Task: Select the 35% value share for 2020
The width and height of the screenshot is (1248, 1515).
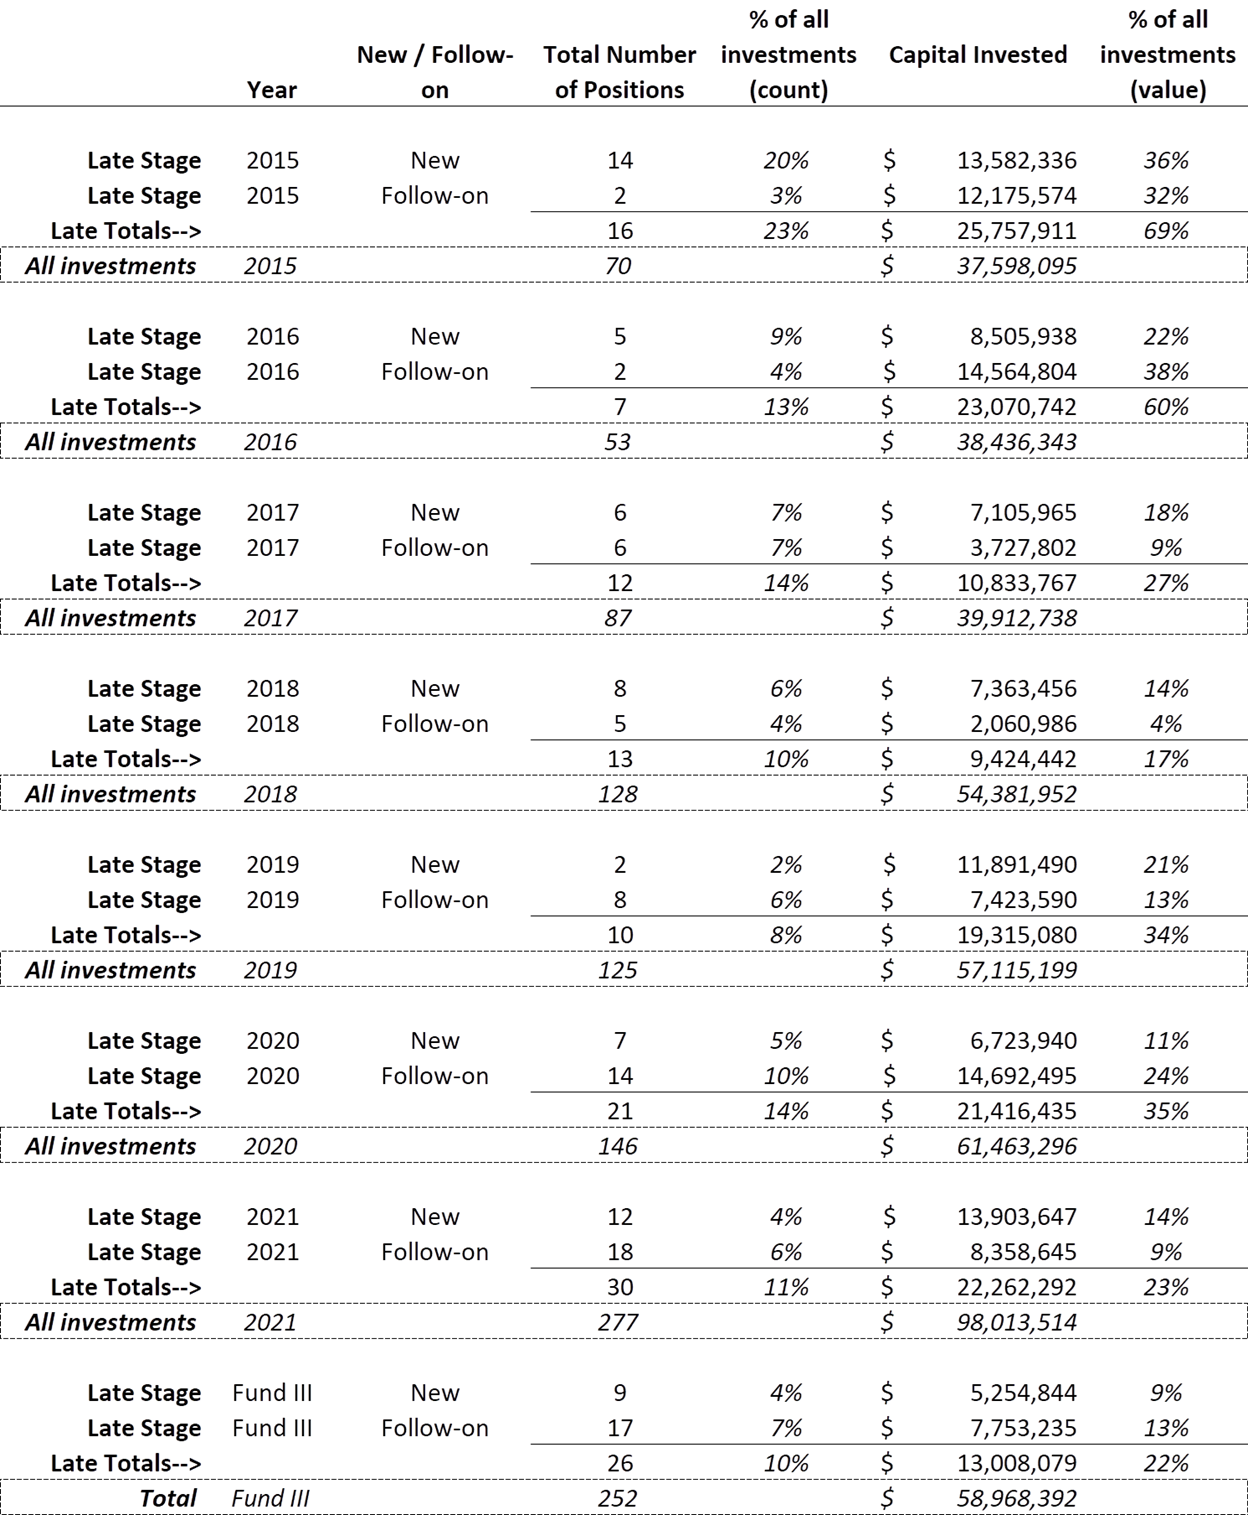Action: (x=1166, y=1111)
